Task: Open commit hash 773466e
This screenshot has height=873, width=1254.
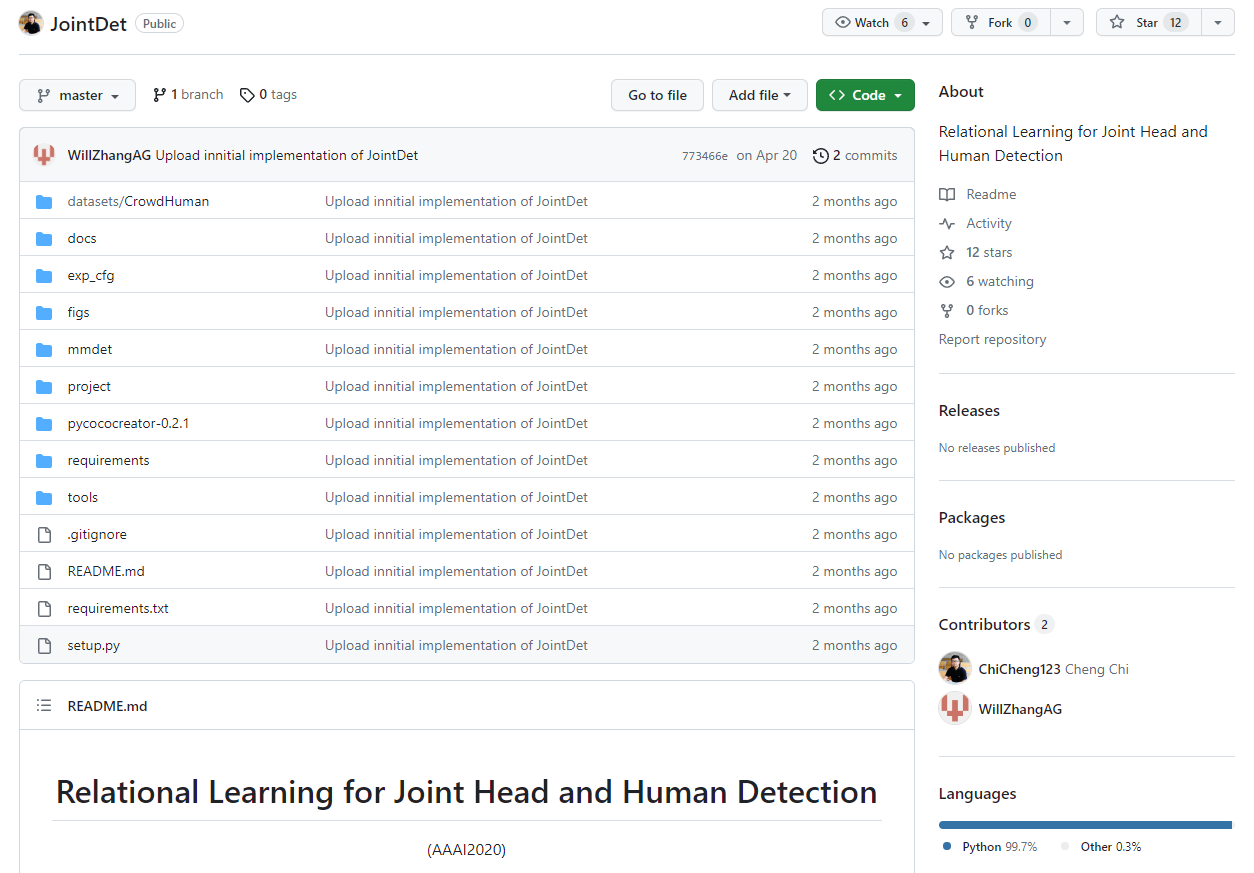Action: point(705,156)
